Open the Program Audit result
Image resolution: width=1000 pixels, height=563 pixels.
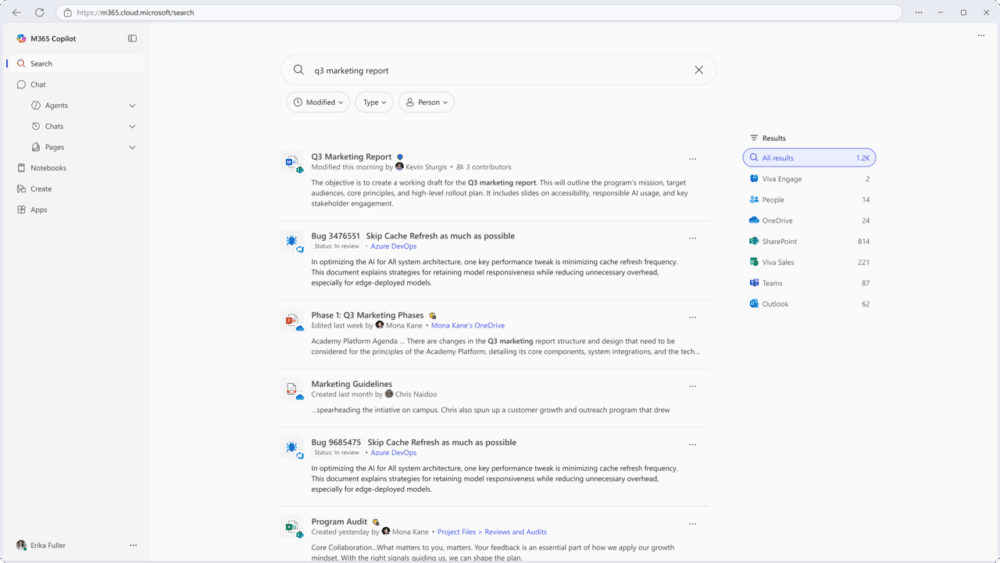[x=339, y=522]
